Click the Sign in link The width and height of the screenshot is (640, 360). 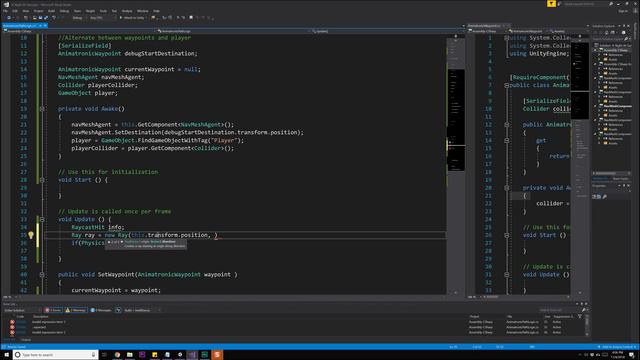point(622,11)
